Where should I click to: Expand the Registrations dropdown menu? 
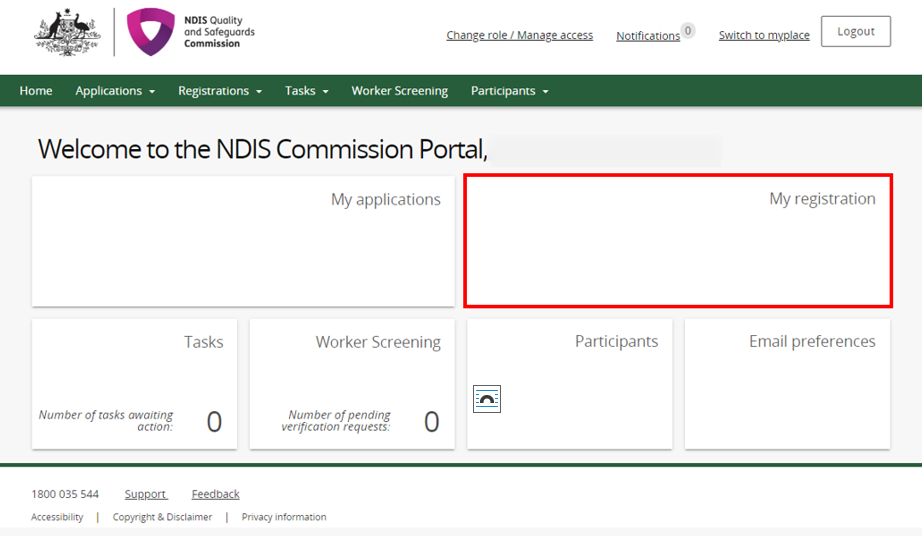coord(219,91)
